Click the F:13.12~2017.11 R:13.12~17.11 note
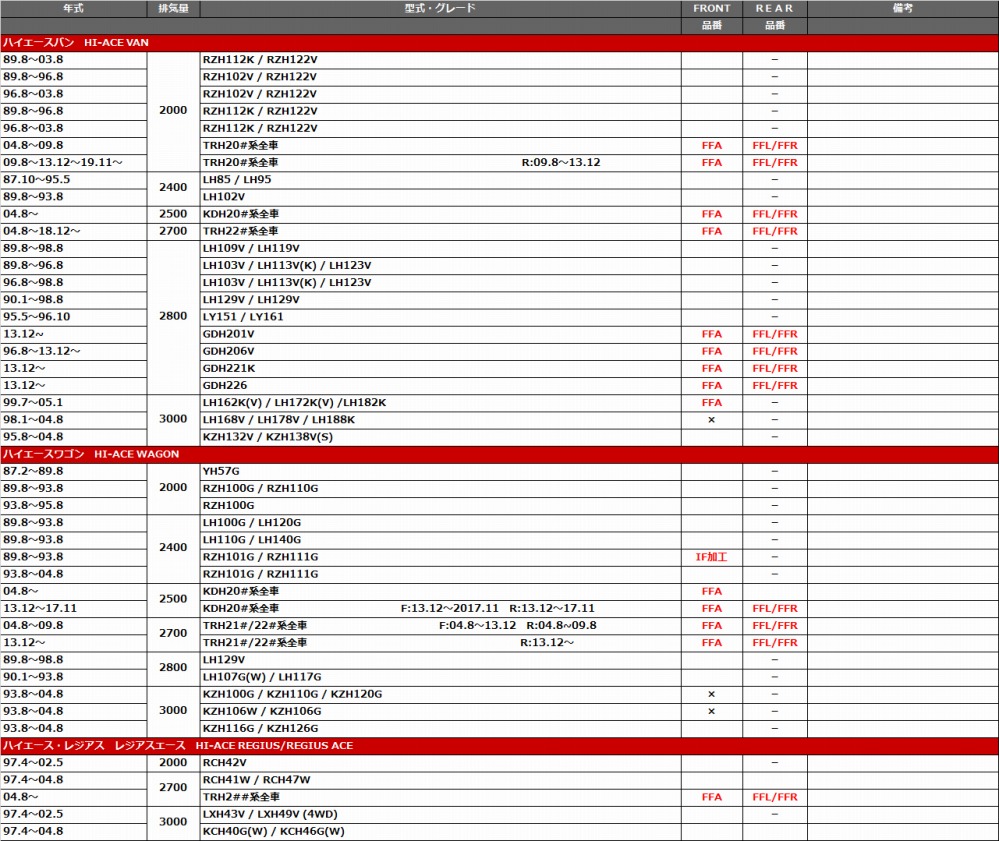The height and width of the screenshot is (841, 999). (498, 608)
